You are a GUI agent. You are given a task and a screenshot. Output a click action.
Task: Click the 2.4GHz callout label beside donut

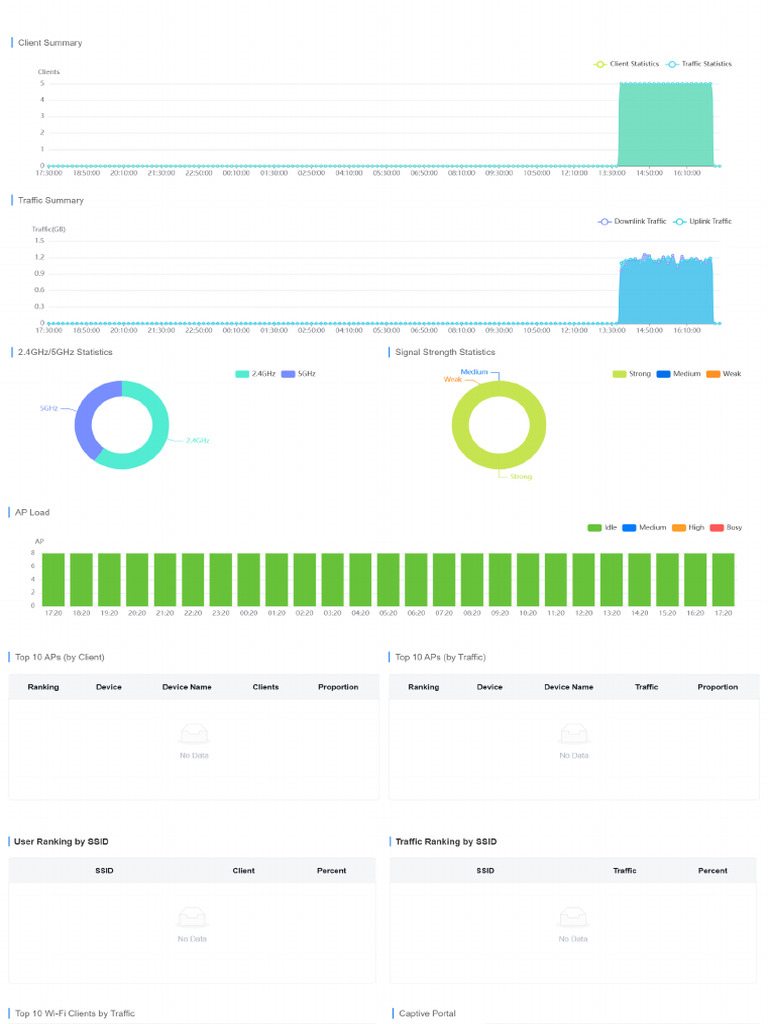pyautogui.click(x=198, y=441)
